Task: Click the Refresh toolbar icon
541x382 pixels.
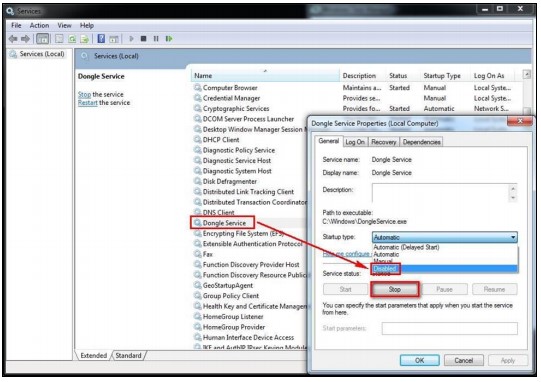Action: coord(72,39)
